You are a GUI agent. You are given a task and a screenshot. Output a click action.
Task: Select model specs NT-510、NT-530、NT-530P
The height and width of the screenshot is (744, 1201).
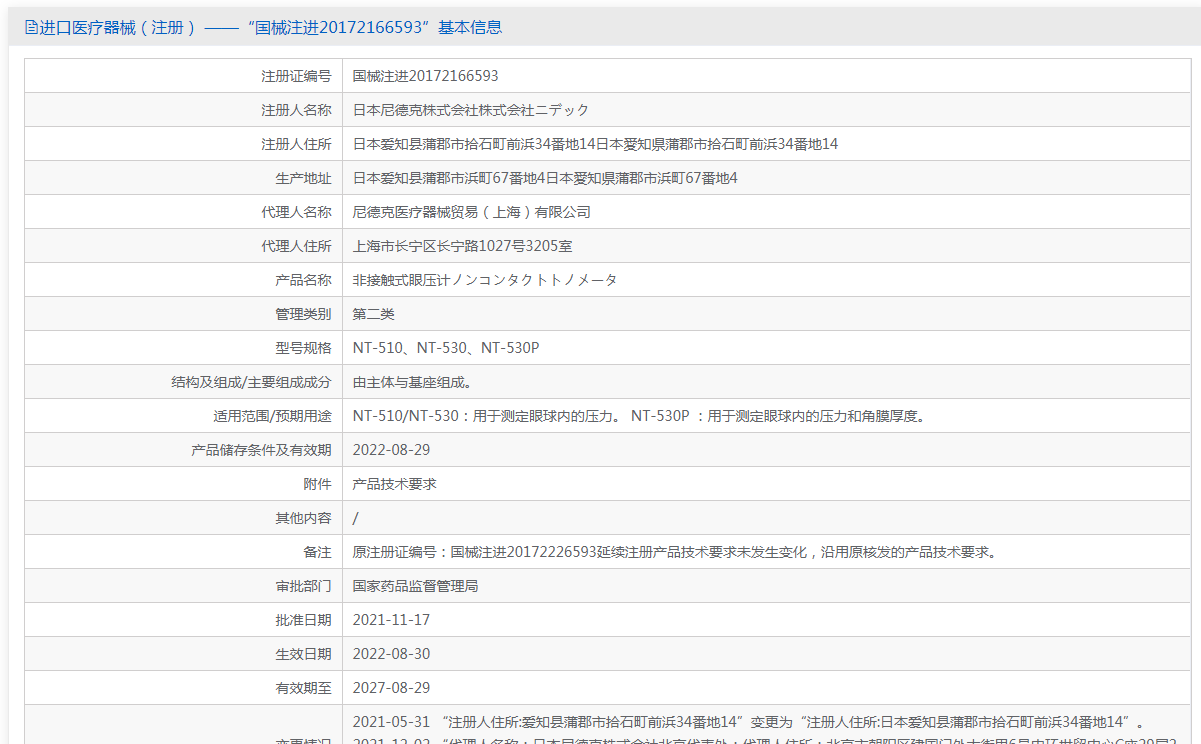click(x=446, y=348)
